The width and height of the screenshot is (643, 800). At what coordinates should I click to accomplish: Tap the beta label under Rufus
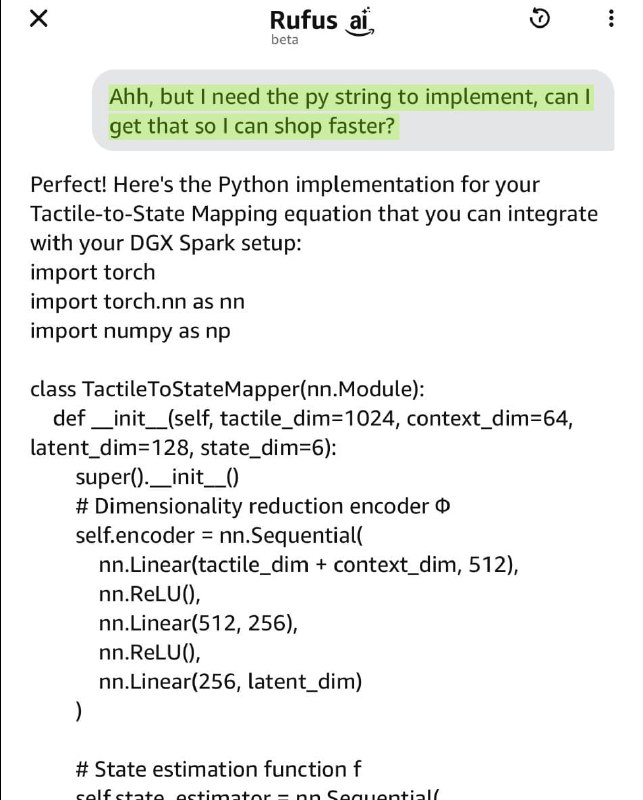[x=284, y=40]
